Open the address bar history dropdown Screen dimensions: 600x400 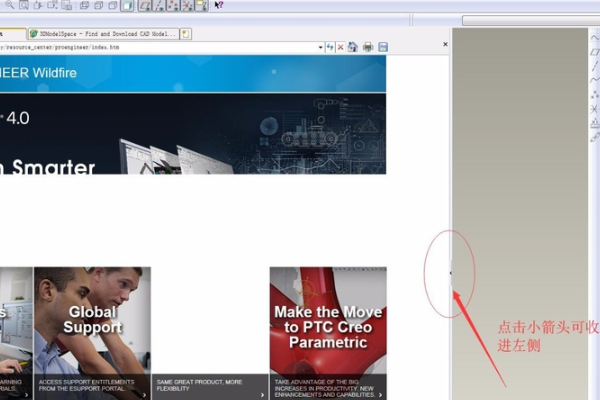321,47
